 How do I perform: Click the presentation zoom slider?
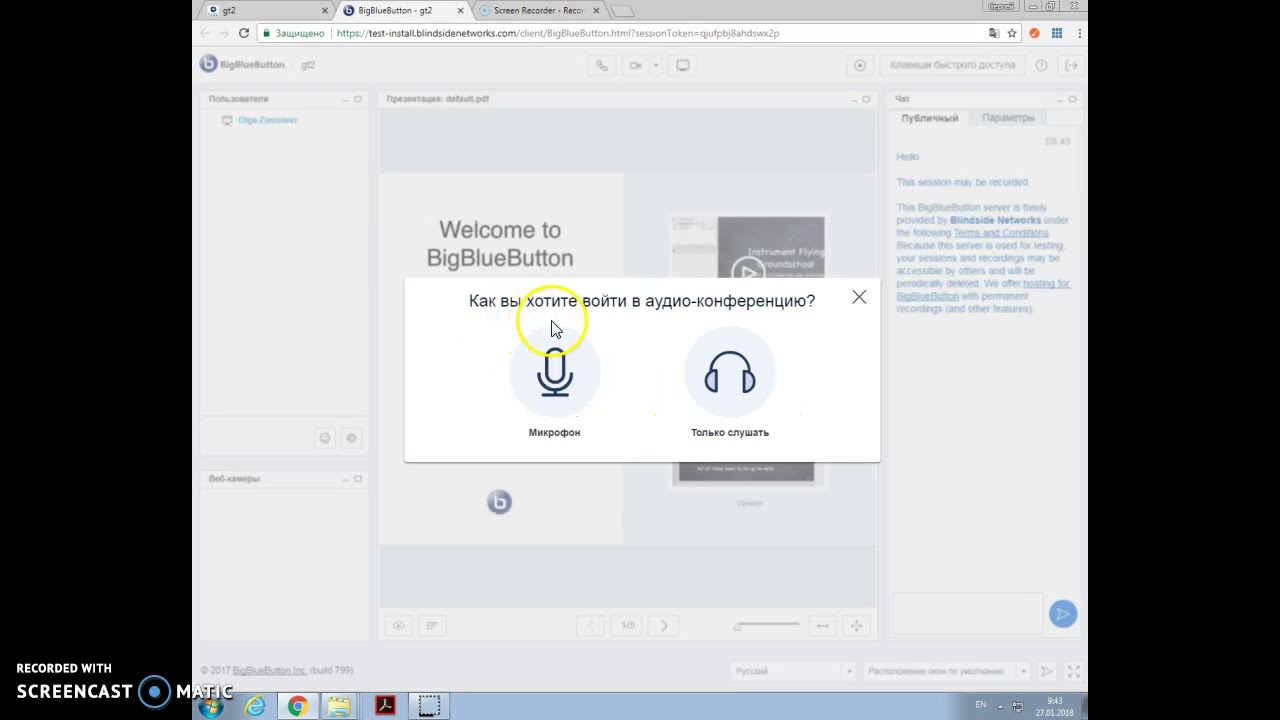point(767,626)
